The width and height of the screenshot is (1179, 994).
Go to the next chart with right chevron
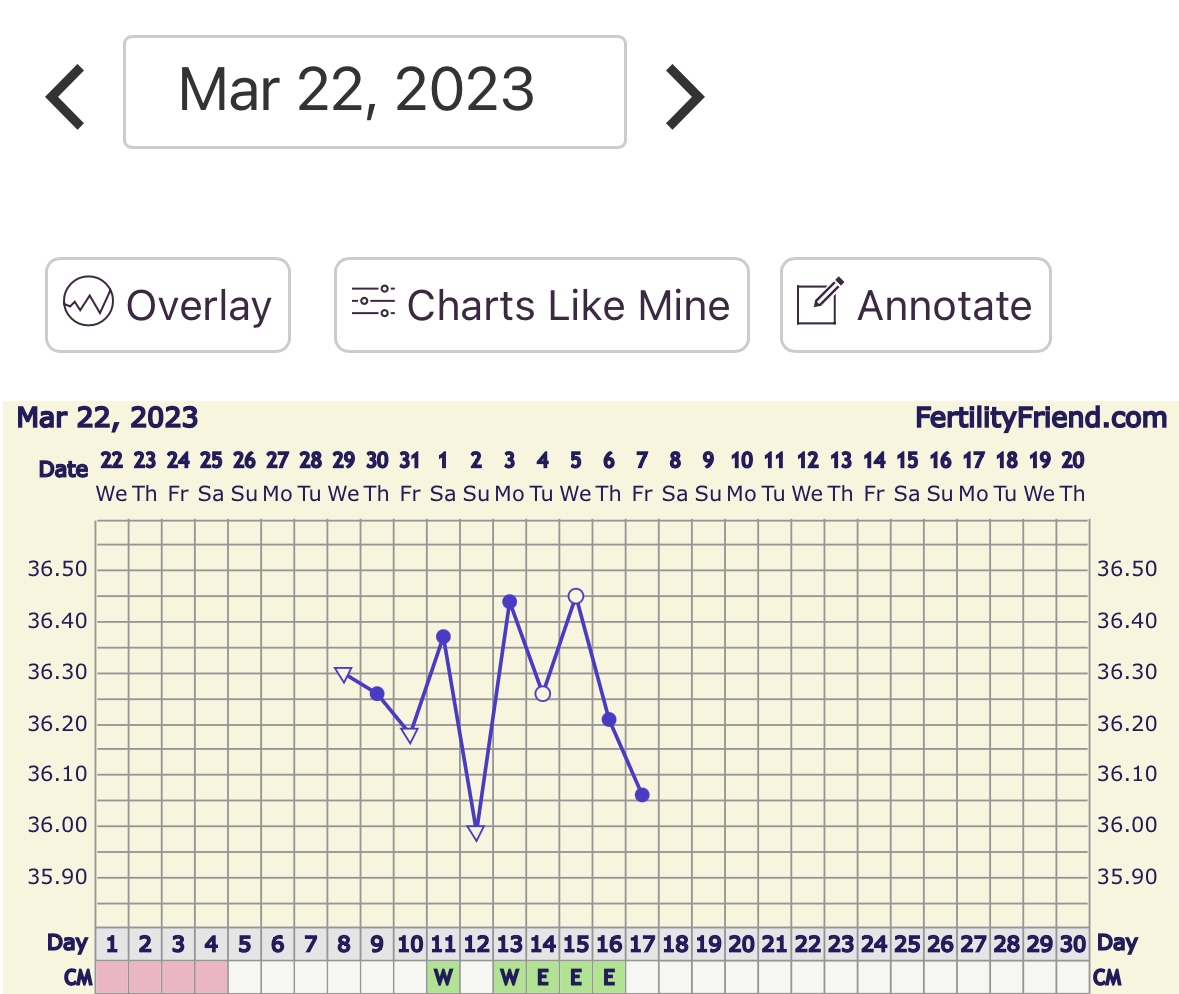[x=685, y=97]
